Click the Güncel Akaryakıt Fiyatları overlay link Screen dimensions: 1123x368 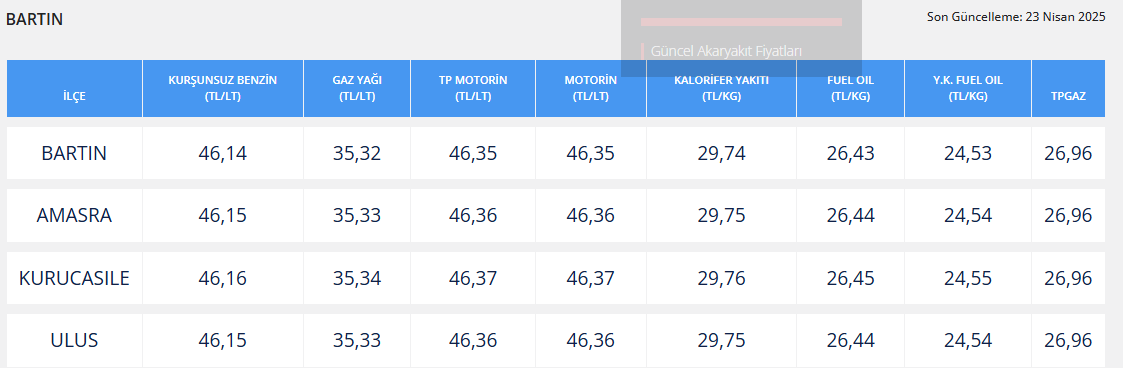[x=726, y=52]
